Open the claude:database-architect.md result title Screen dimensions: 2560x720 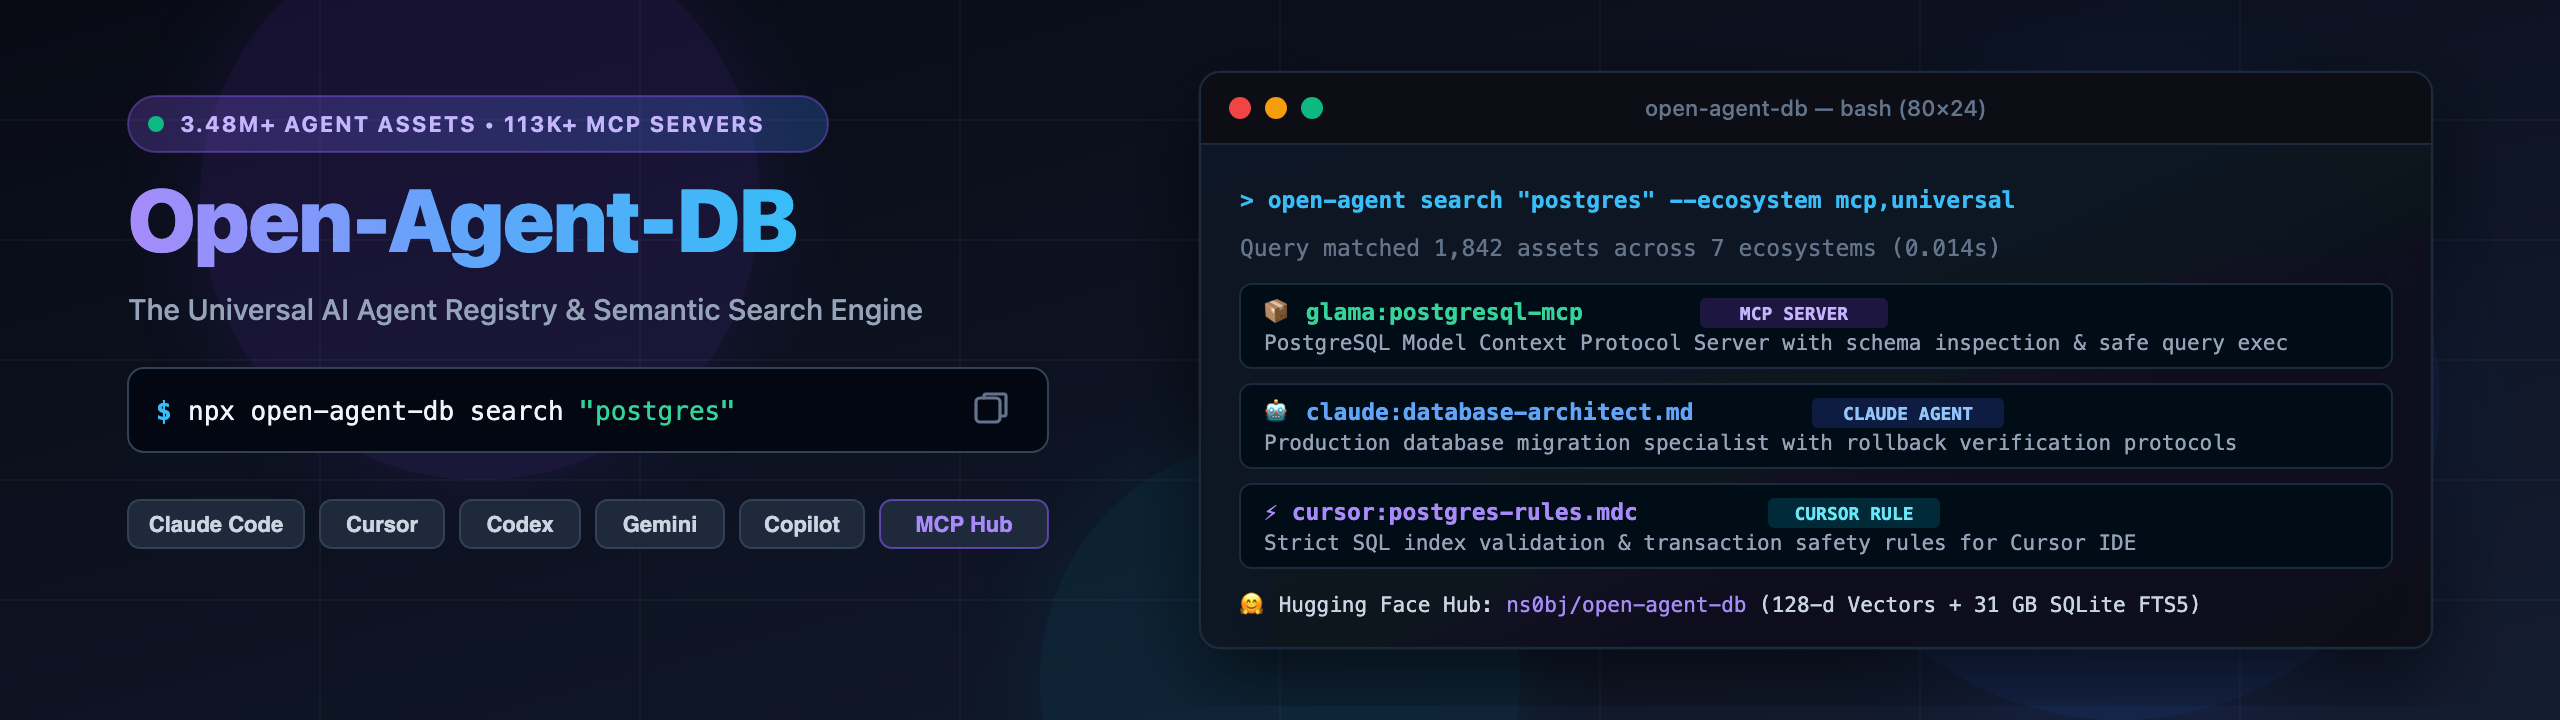coord(1499,412)
